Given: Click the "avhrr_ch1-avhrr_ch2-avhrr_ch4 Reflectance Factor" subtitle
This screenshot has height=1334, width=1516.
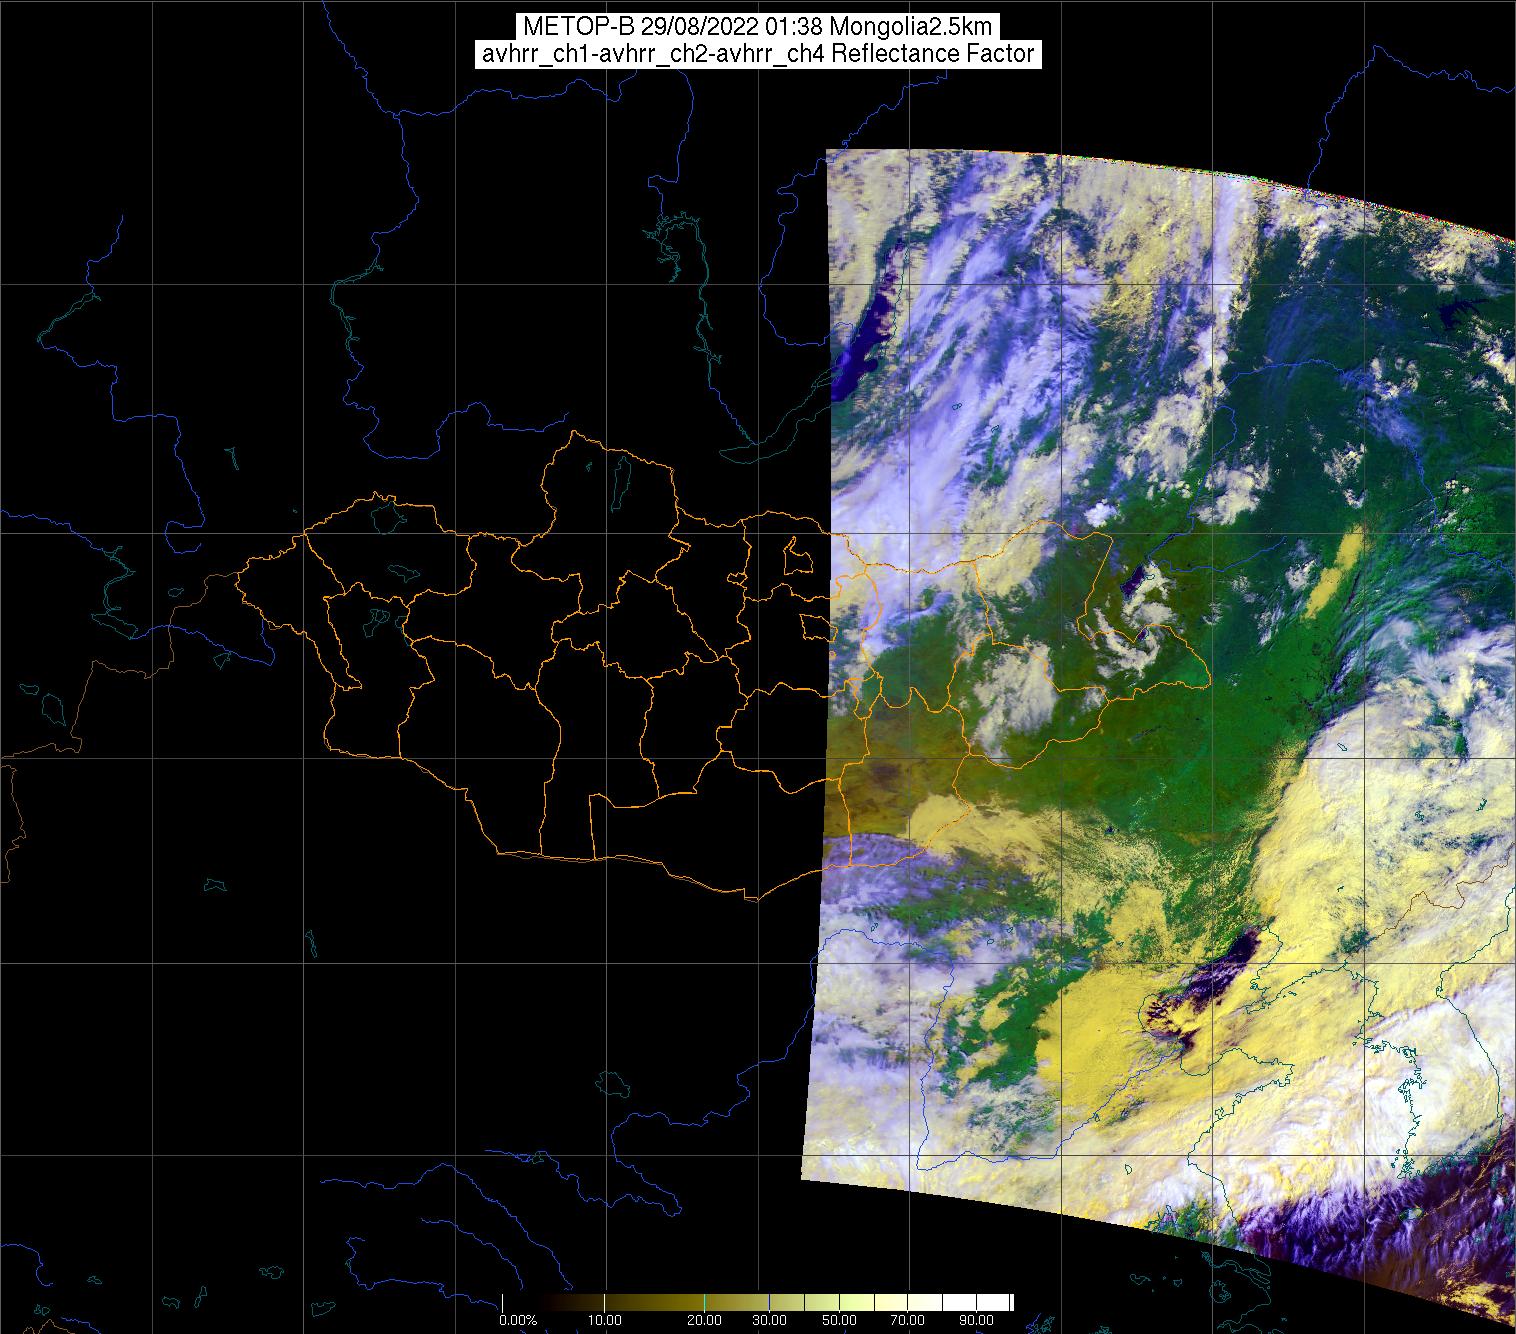Looking at the screenshot, I should click(758, 54).
